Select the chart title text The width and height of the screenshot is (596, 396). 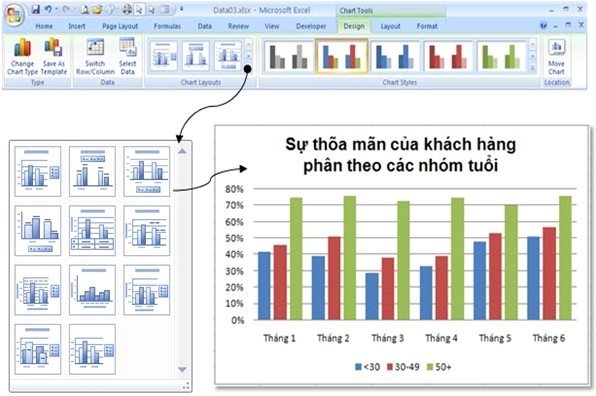401,155
